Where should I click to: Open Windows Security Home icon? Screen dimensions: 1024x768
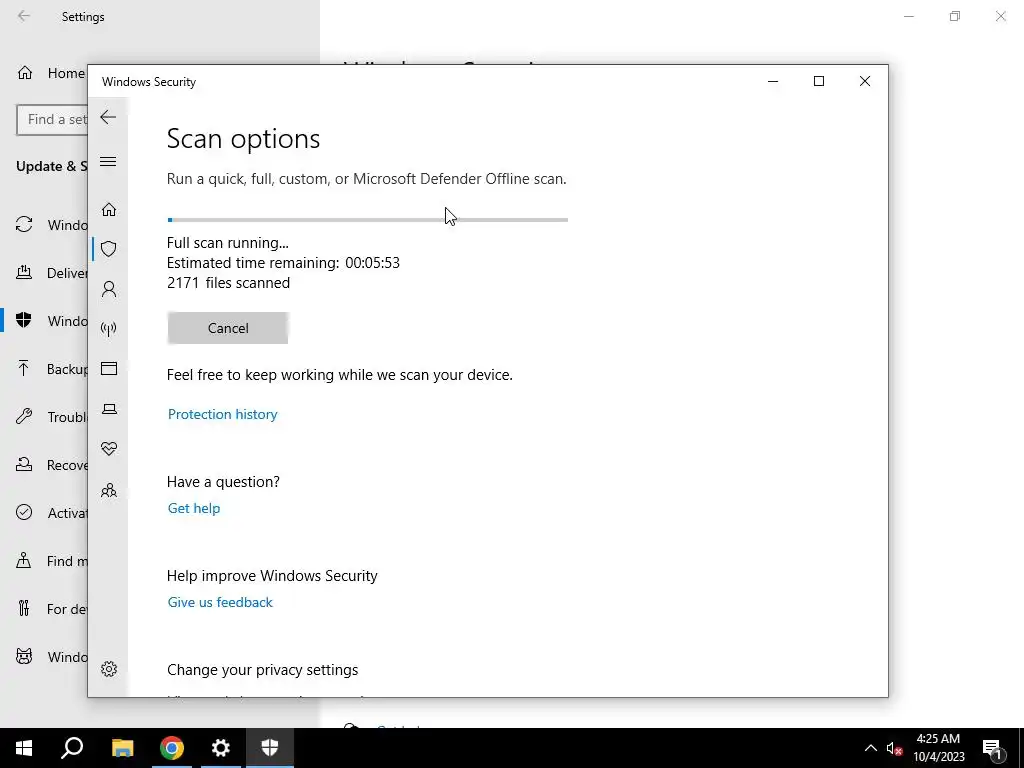pyautogui.click(x=109, y=210)
